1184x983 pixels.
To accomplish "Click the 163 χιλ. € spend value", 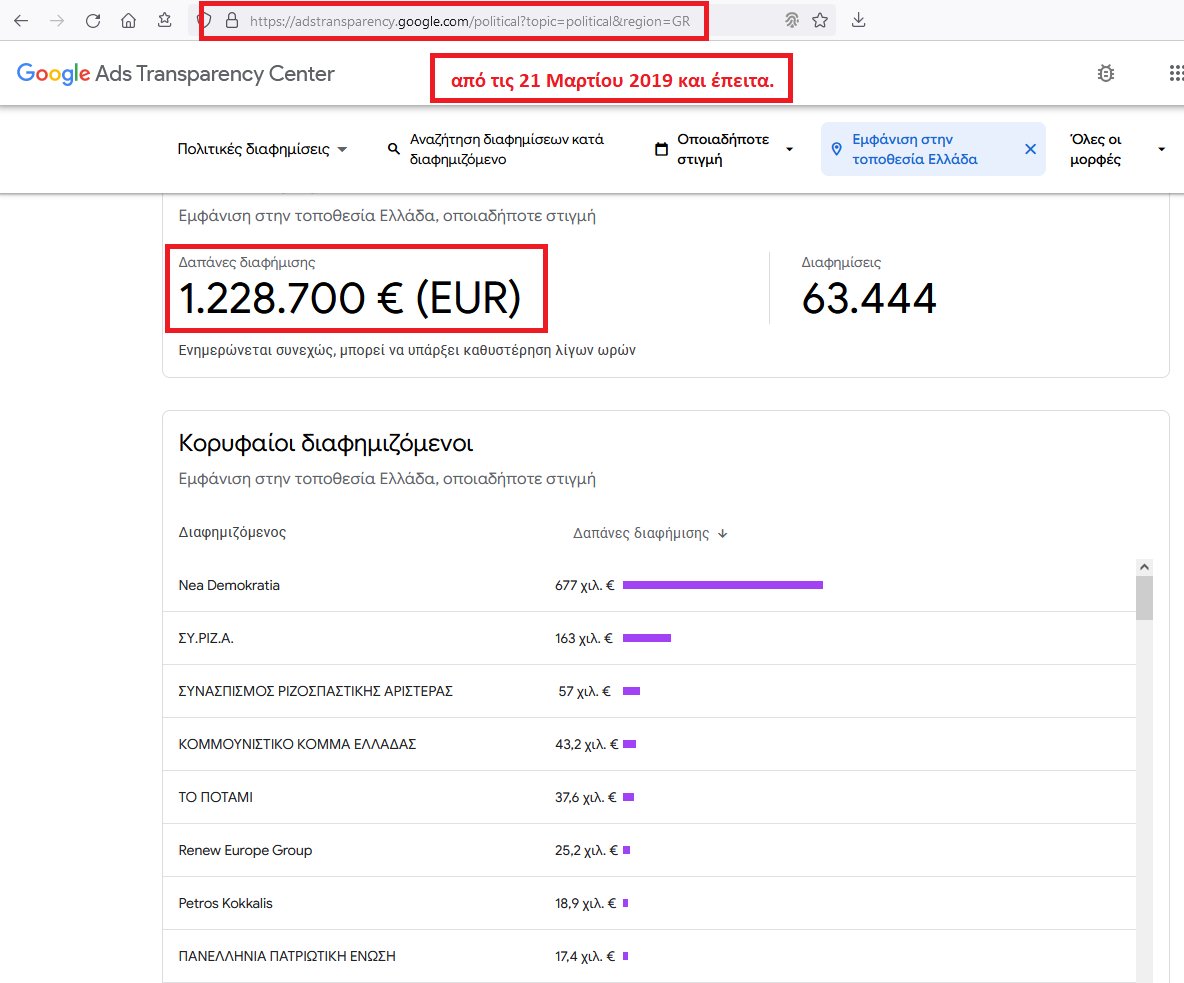I will tap(584, 638).
